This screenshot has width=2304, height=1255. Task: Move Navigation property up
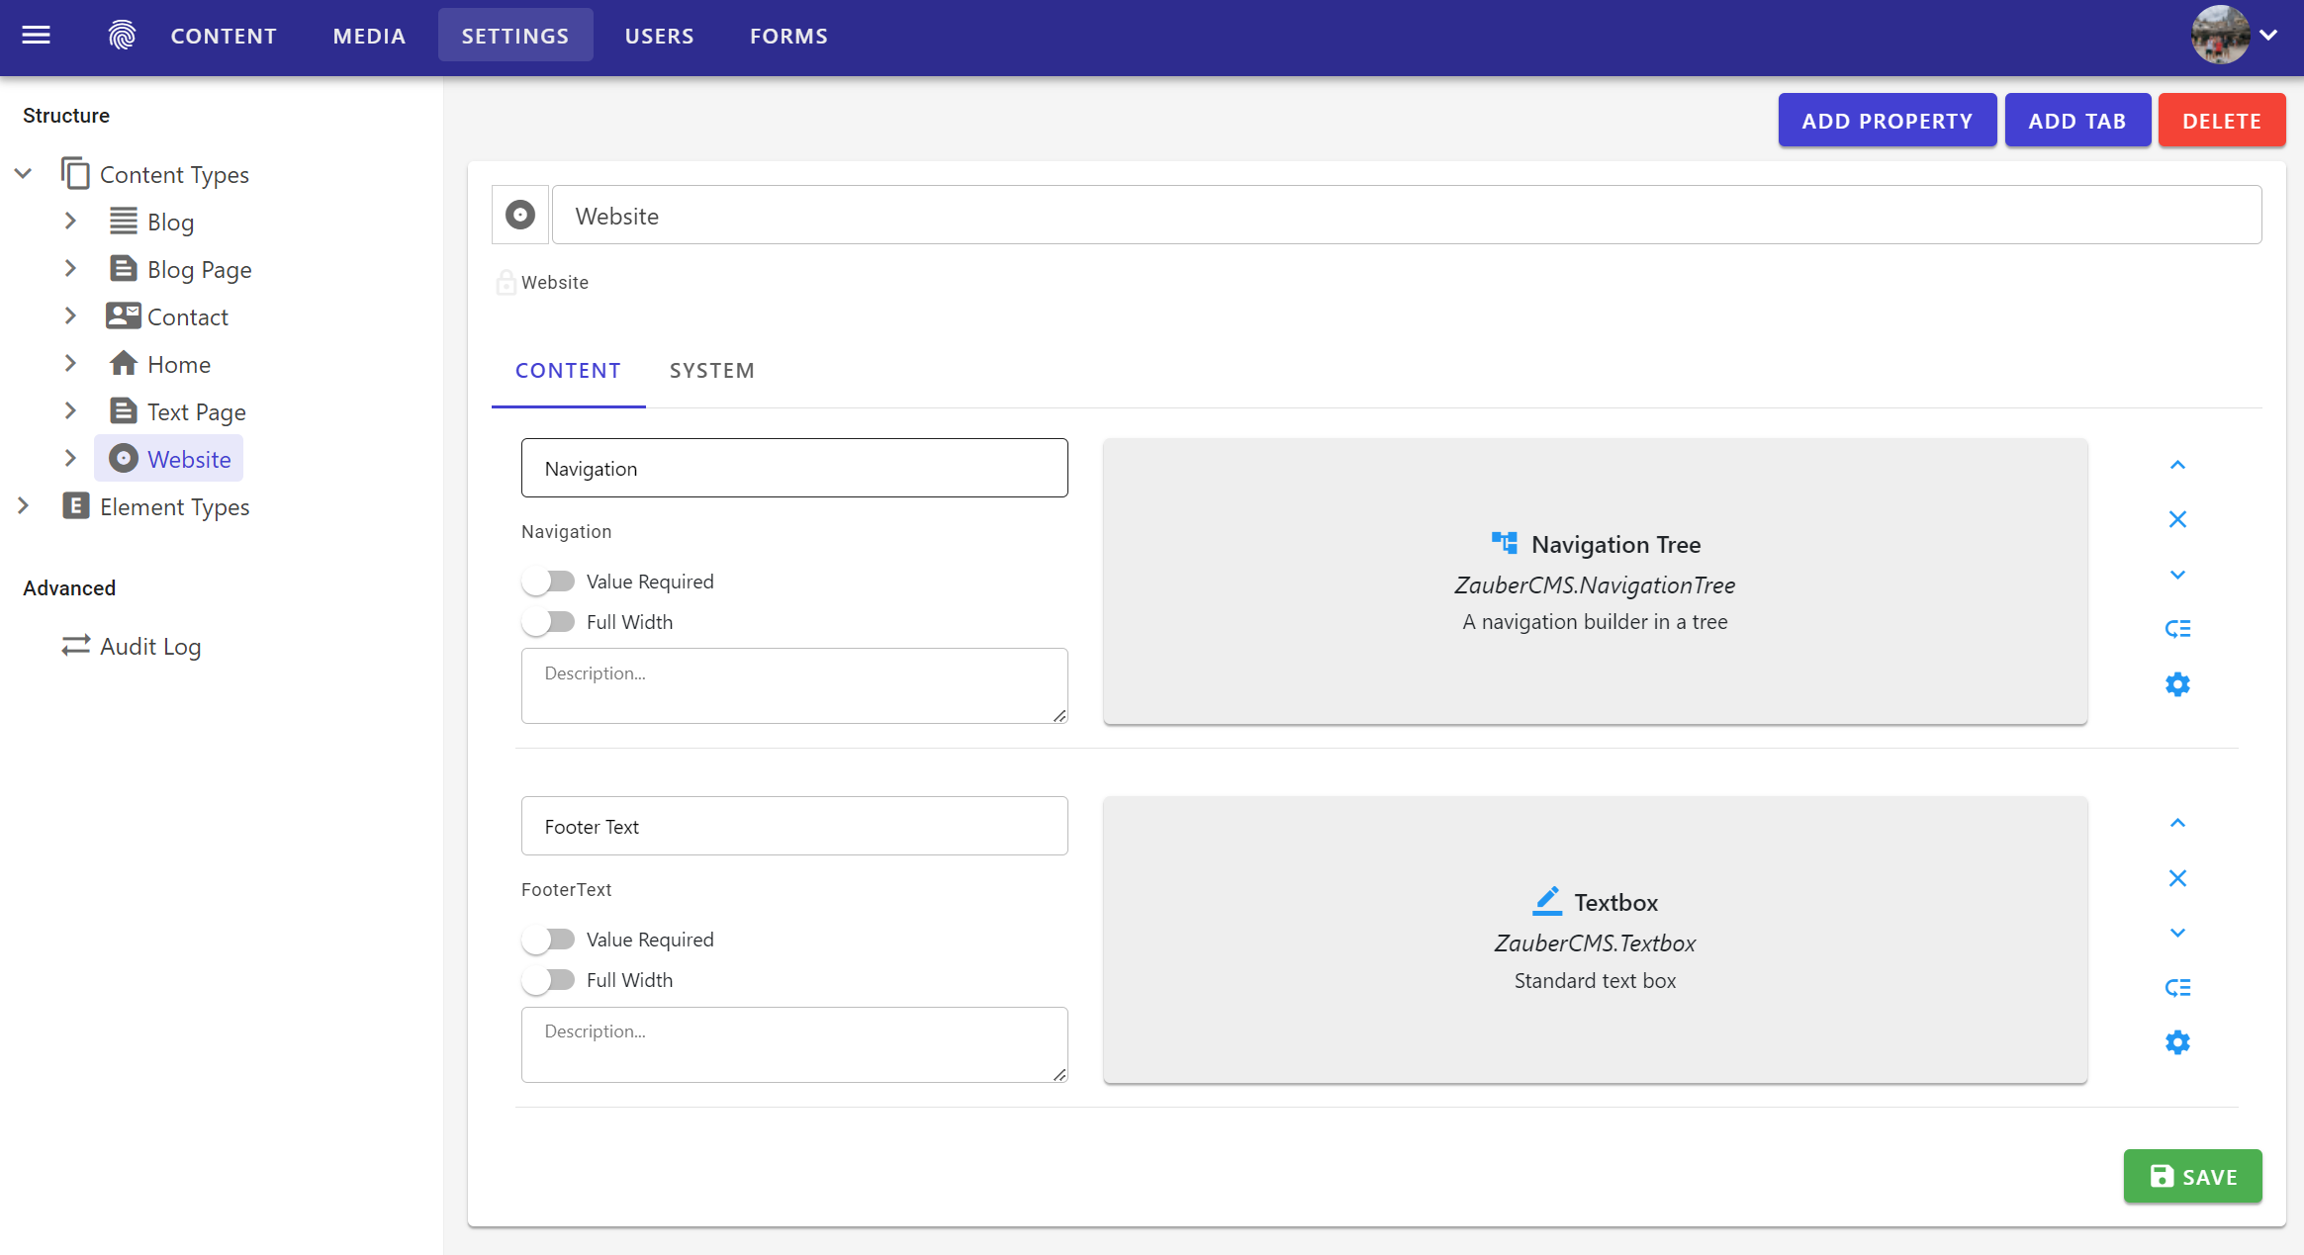(x=2177, y=465)
